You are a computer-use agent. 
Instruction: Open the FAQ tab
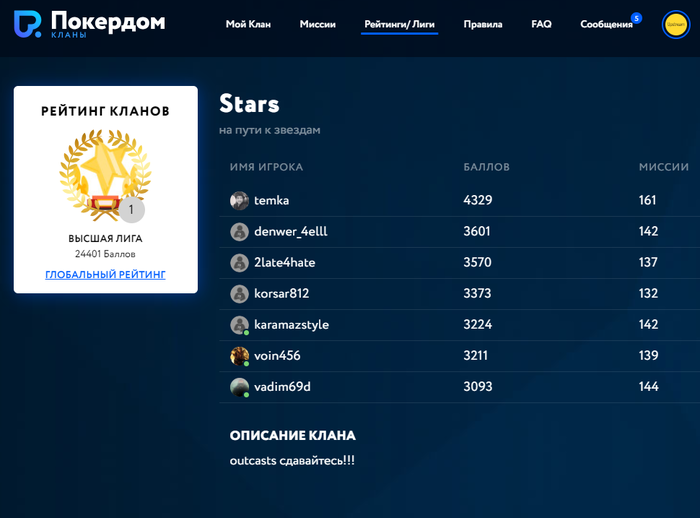tap(541, 24)
